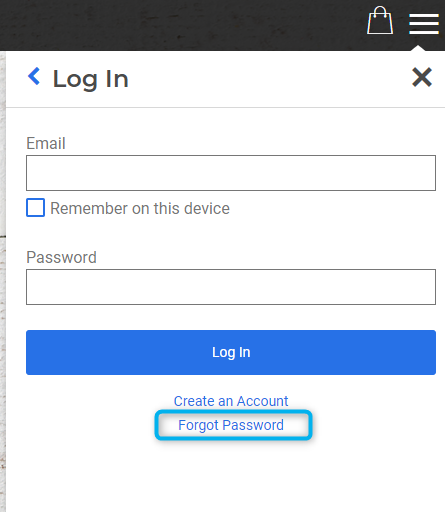Open the Forgot Password link
The width and height of the screenshot is (445, 512).
point(231,425)
